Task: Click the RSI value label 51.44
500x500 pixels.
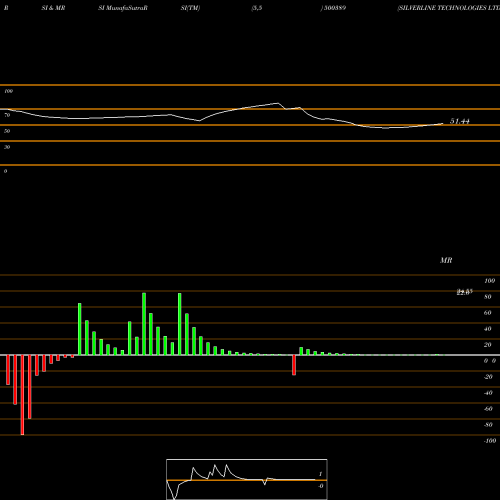Action: click(x=460, y=121)
